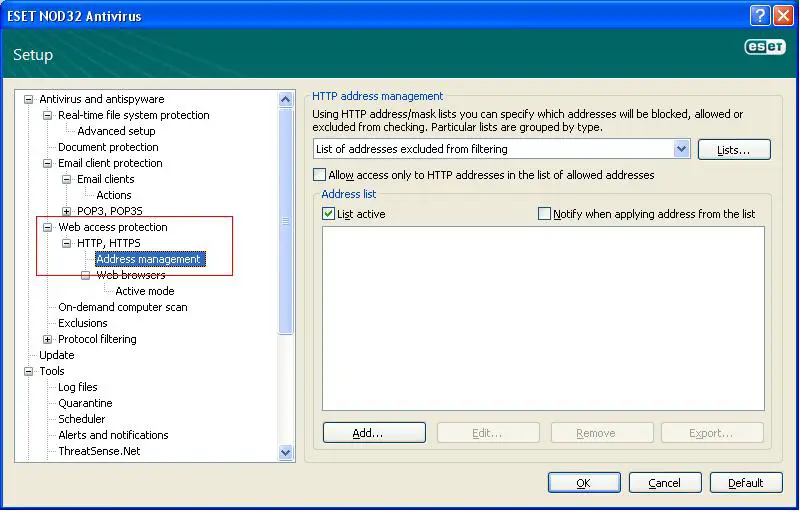Collapse Real-time file system protection node
The width and height of the screenshot is (800, 513).
point(47,115)
